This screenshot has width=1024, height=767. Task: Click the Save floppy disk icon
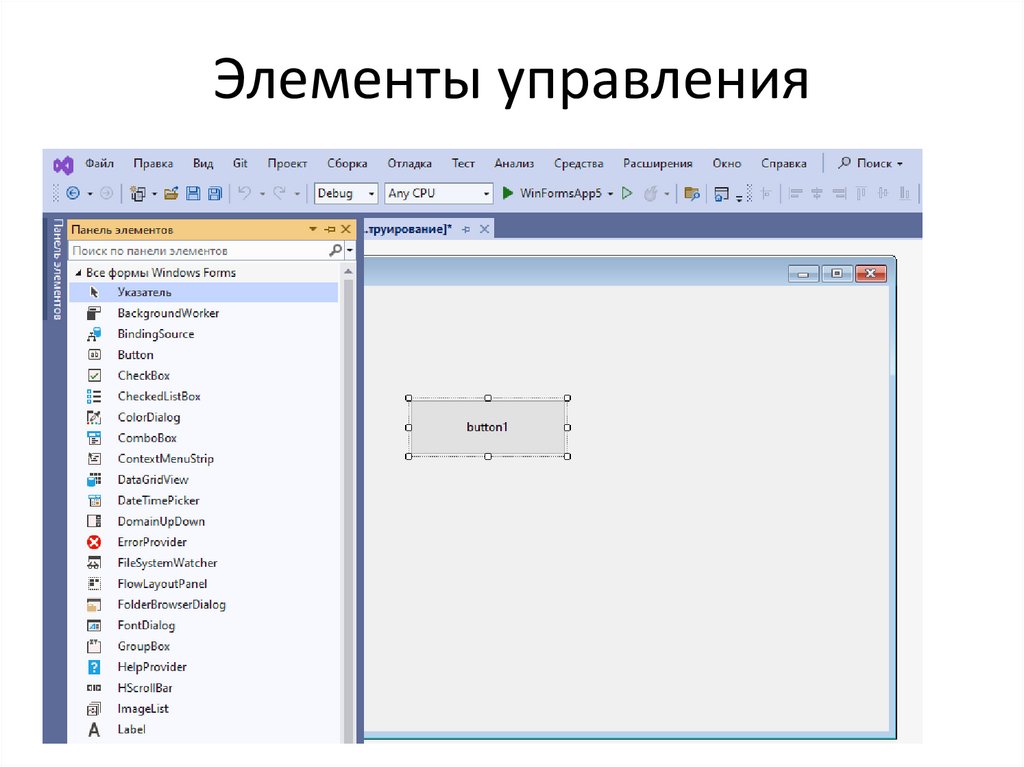tap(193, 193)
